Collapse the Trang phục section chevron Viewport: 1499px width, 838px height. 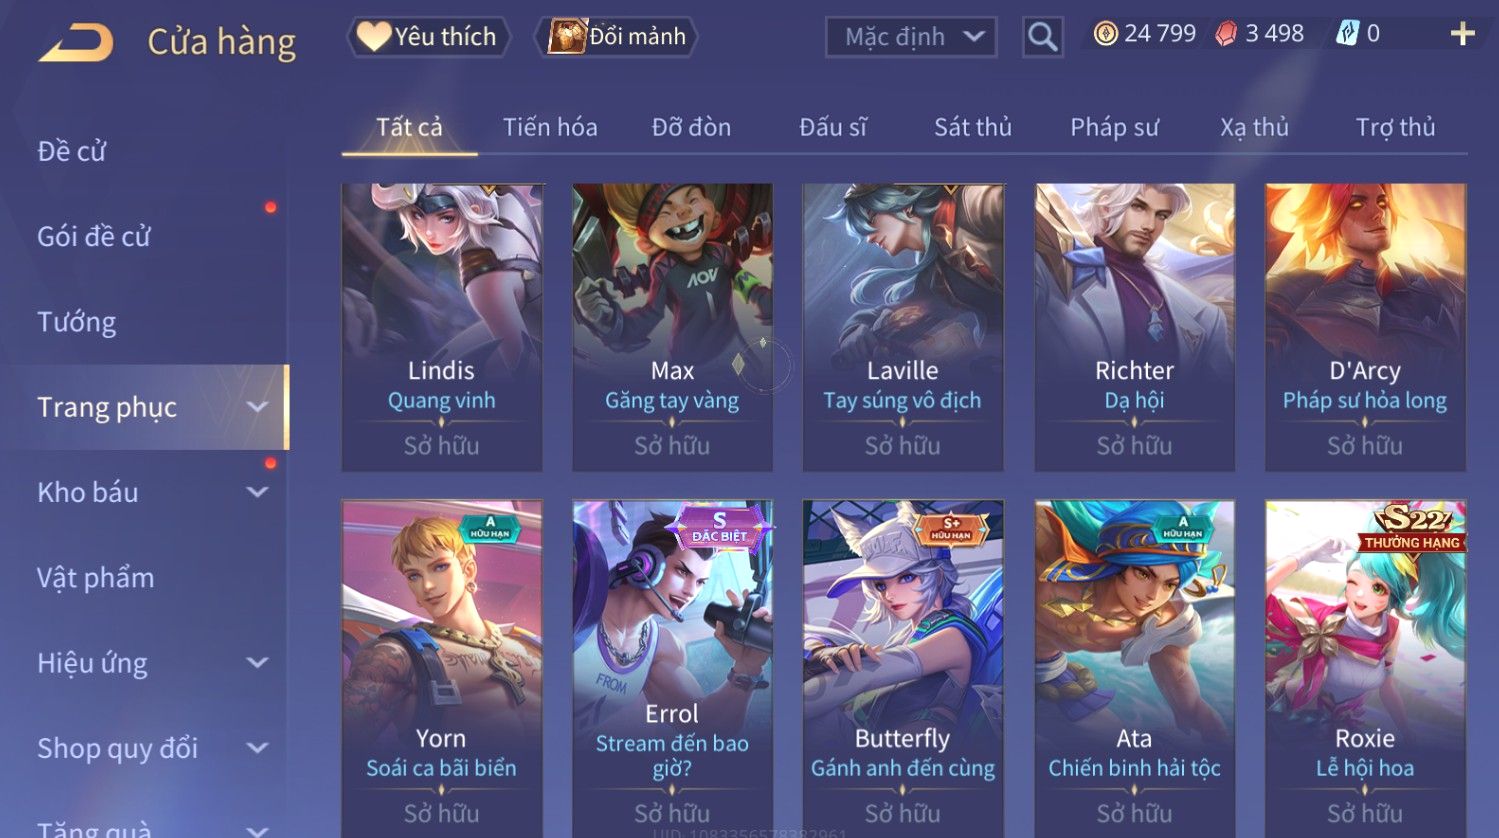pyautogui.click(x=257, y=407)
